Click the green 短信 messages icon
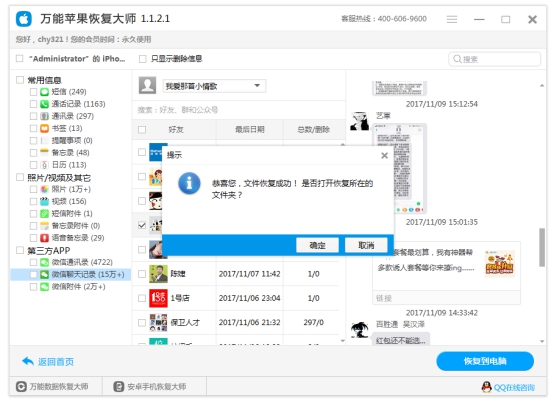Screen dimensions: 554x401 point(44,92)
